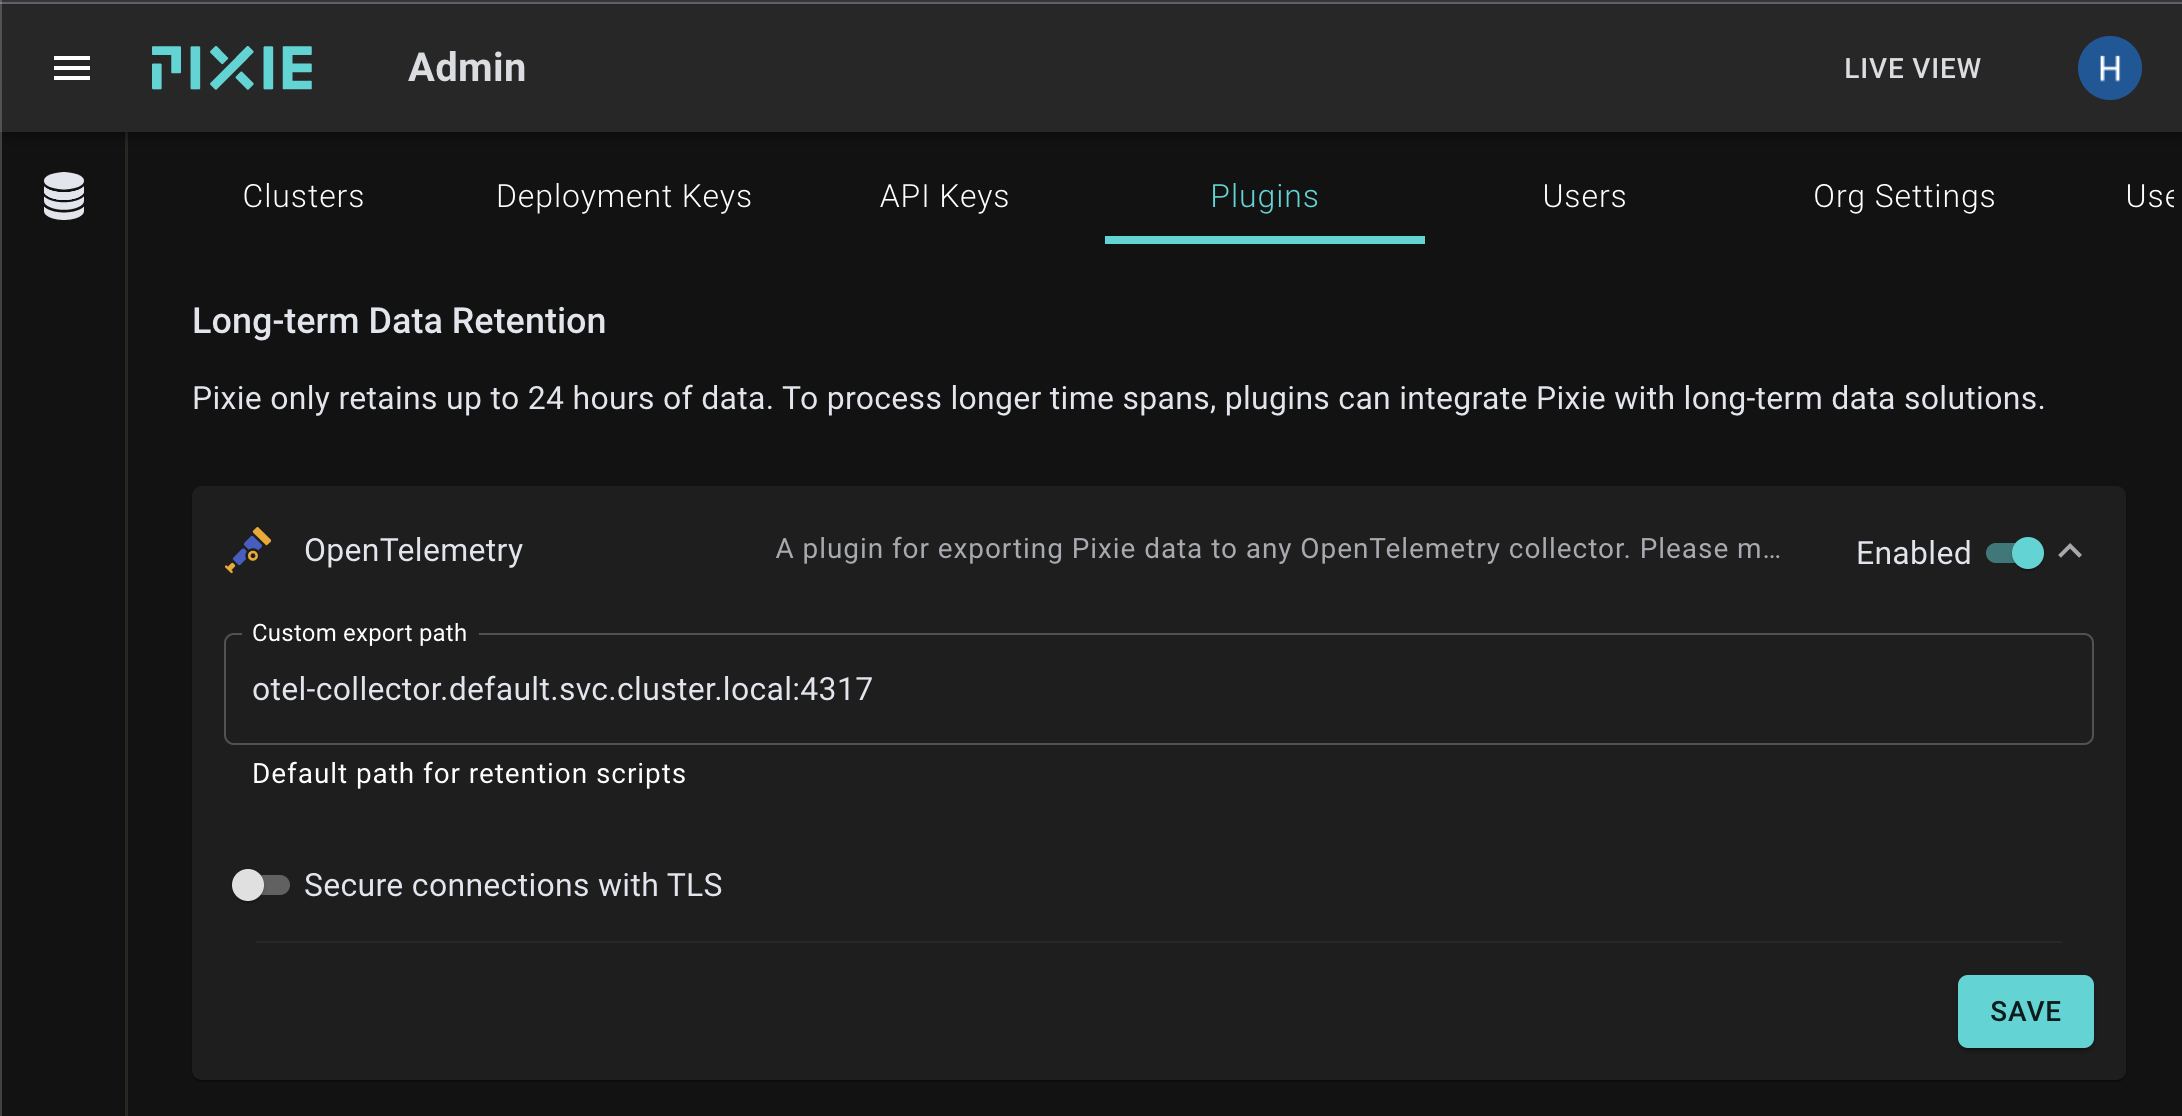Open the hamburger navigation menu
This screenshot has width=2182, height=1116.
tap(71, 68)
